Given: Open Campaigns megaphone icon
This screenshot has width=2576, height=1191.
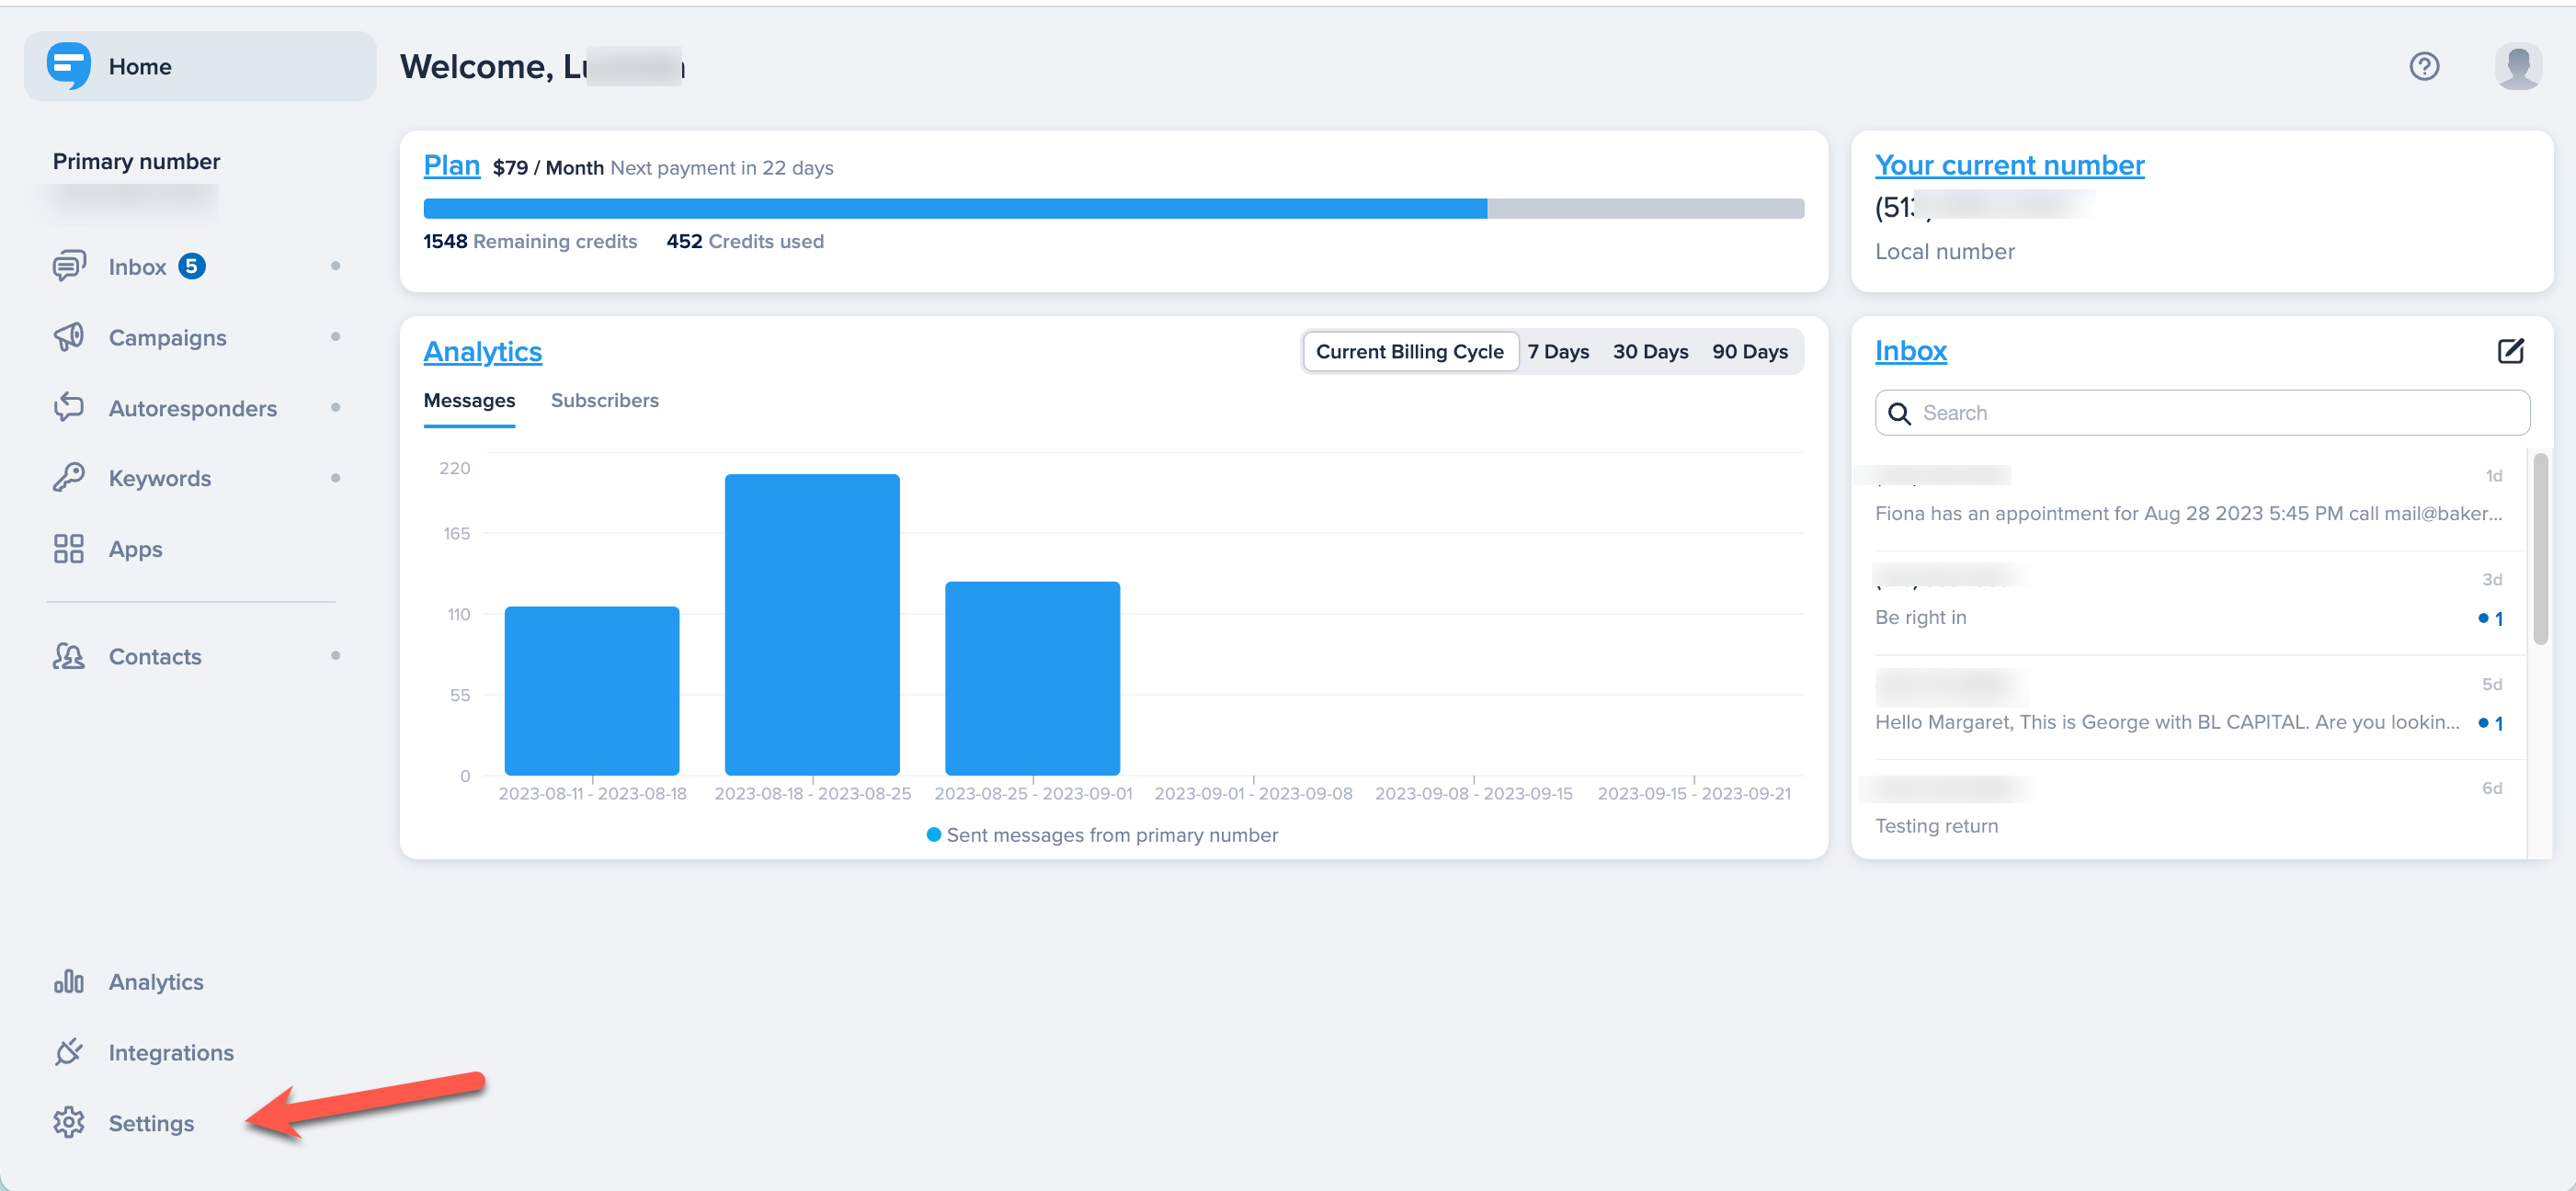Looking at the screenshot, I should 69,337.
